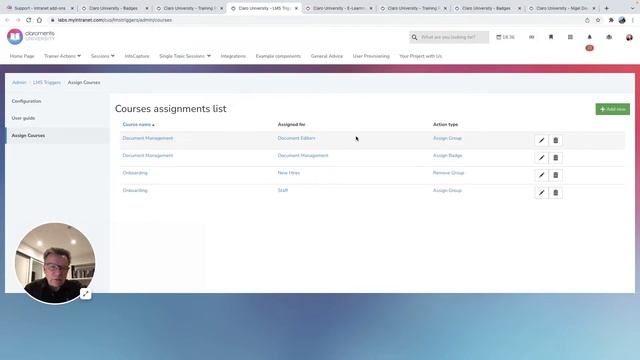Click the Assigned for column header
Screen dimensions: 640x360
point(291,124)
